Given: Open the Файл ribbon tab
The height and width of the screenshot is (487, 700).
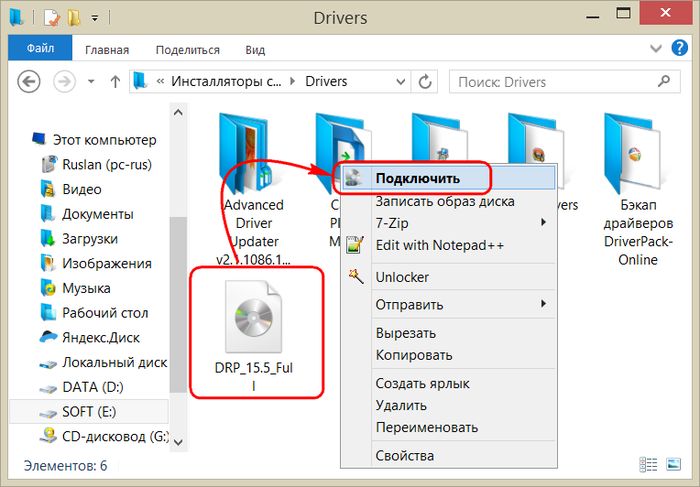Looking at the screenshot, I should (x=41, y=49).
